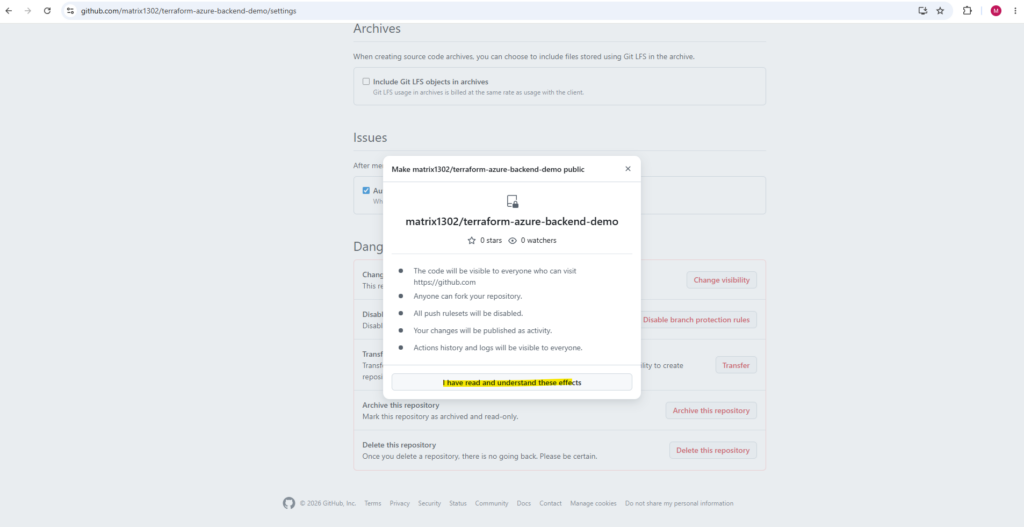Click Delete this repository button
The height and width of the screenshot is (527, 1024).
point(713,450)
